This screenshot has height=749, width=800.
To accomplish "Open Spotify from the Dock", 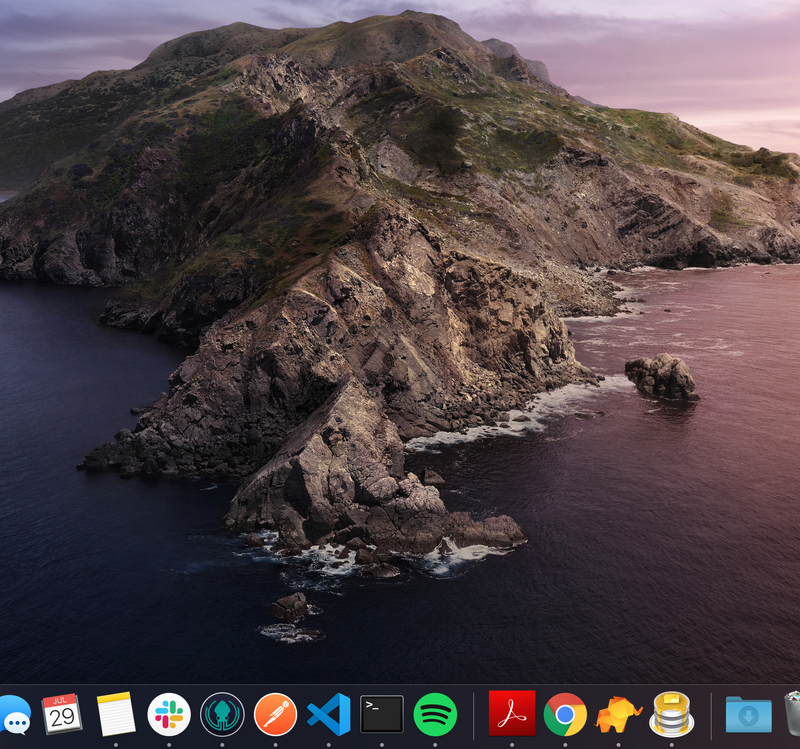I will pyautogui.click(x=435, y=714).
